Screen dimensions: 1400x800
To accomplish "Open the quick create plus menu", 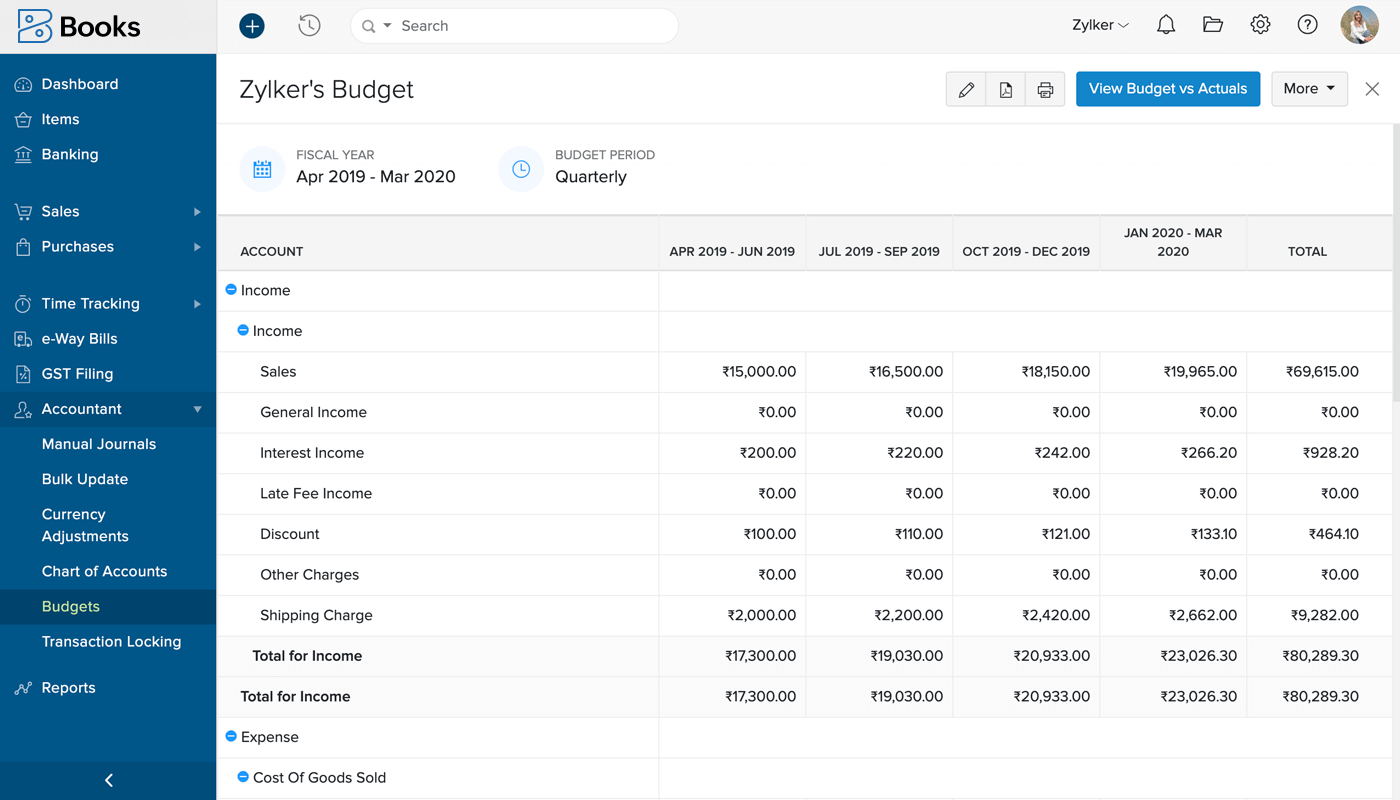I will click(251, 25).
